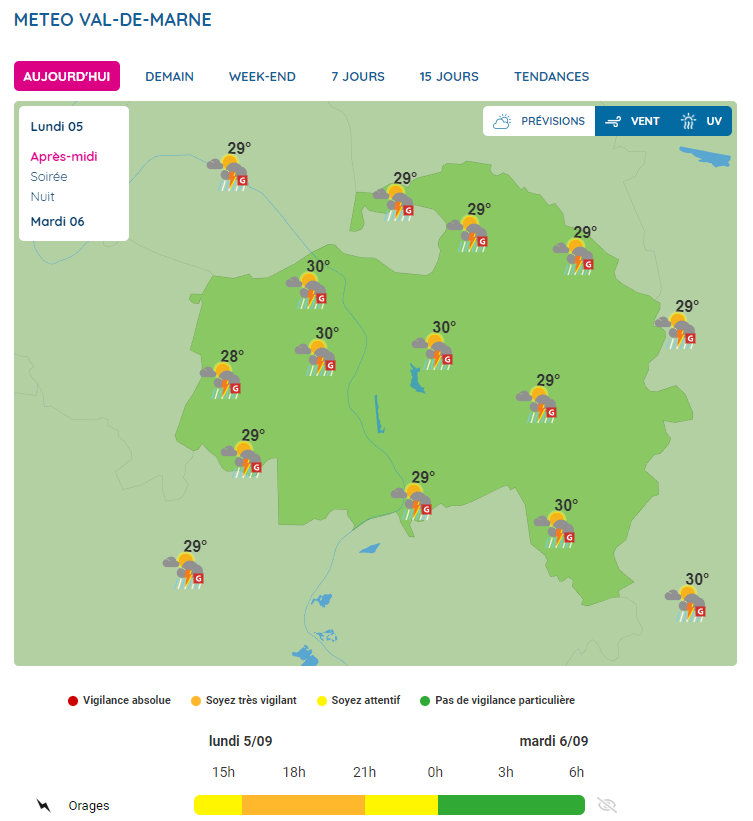Click the green Pas de vigilance particulière legend dot
The width and height of the screenshot is (753, 821).
425,701
